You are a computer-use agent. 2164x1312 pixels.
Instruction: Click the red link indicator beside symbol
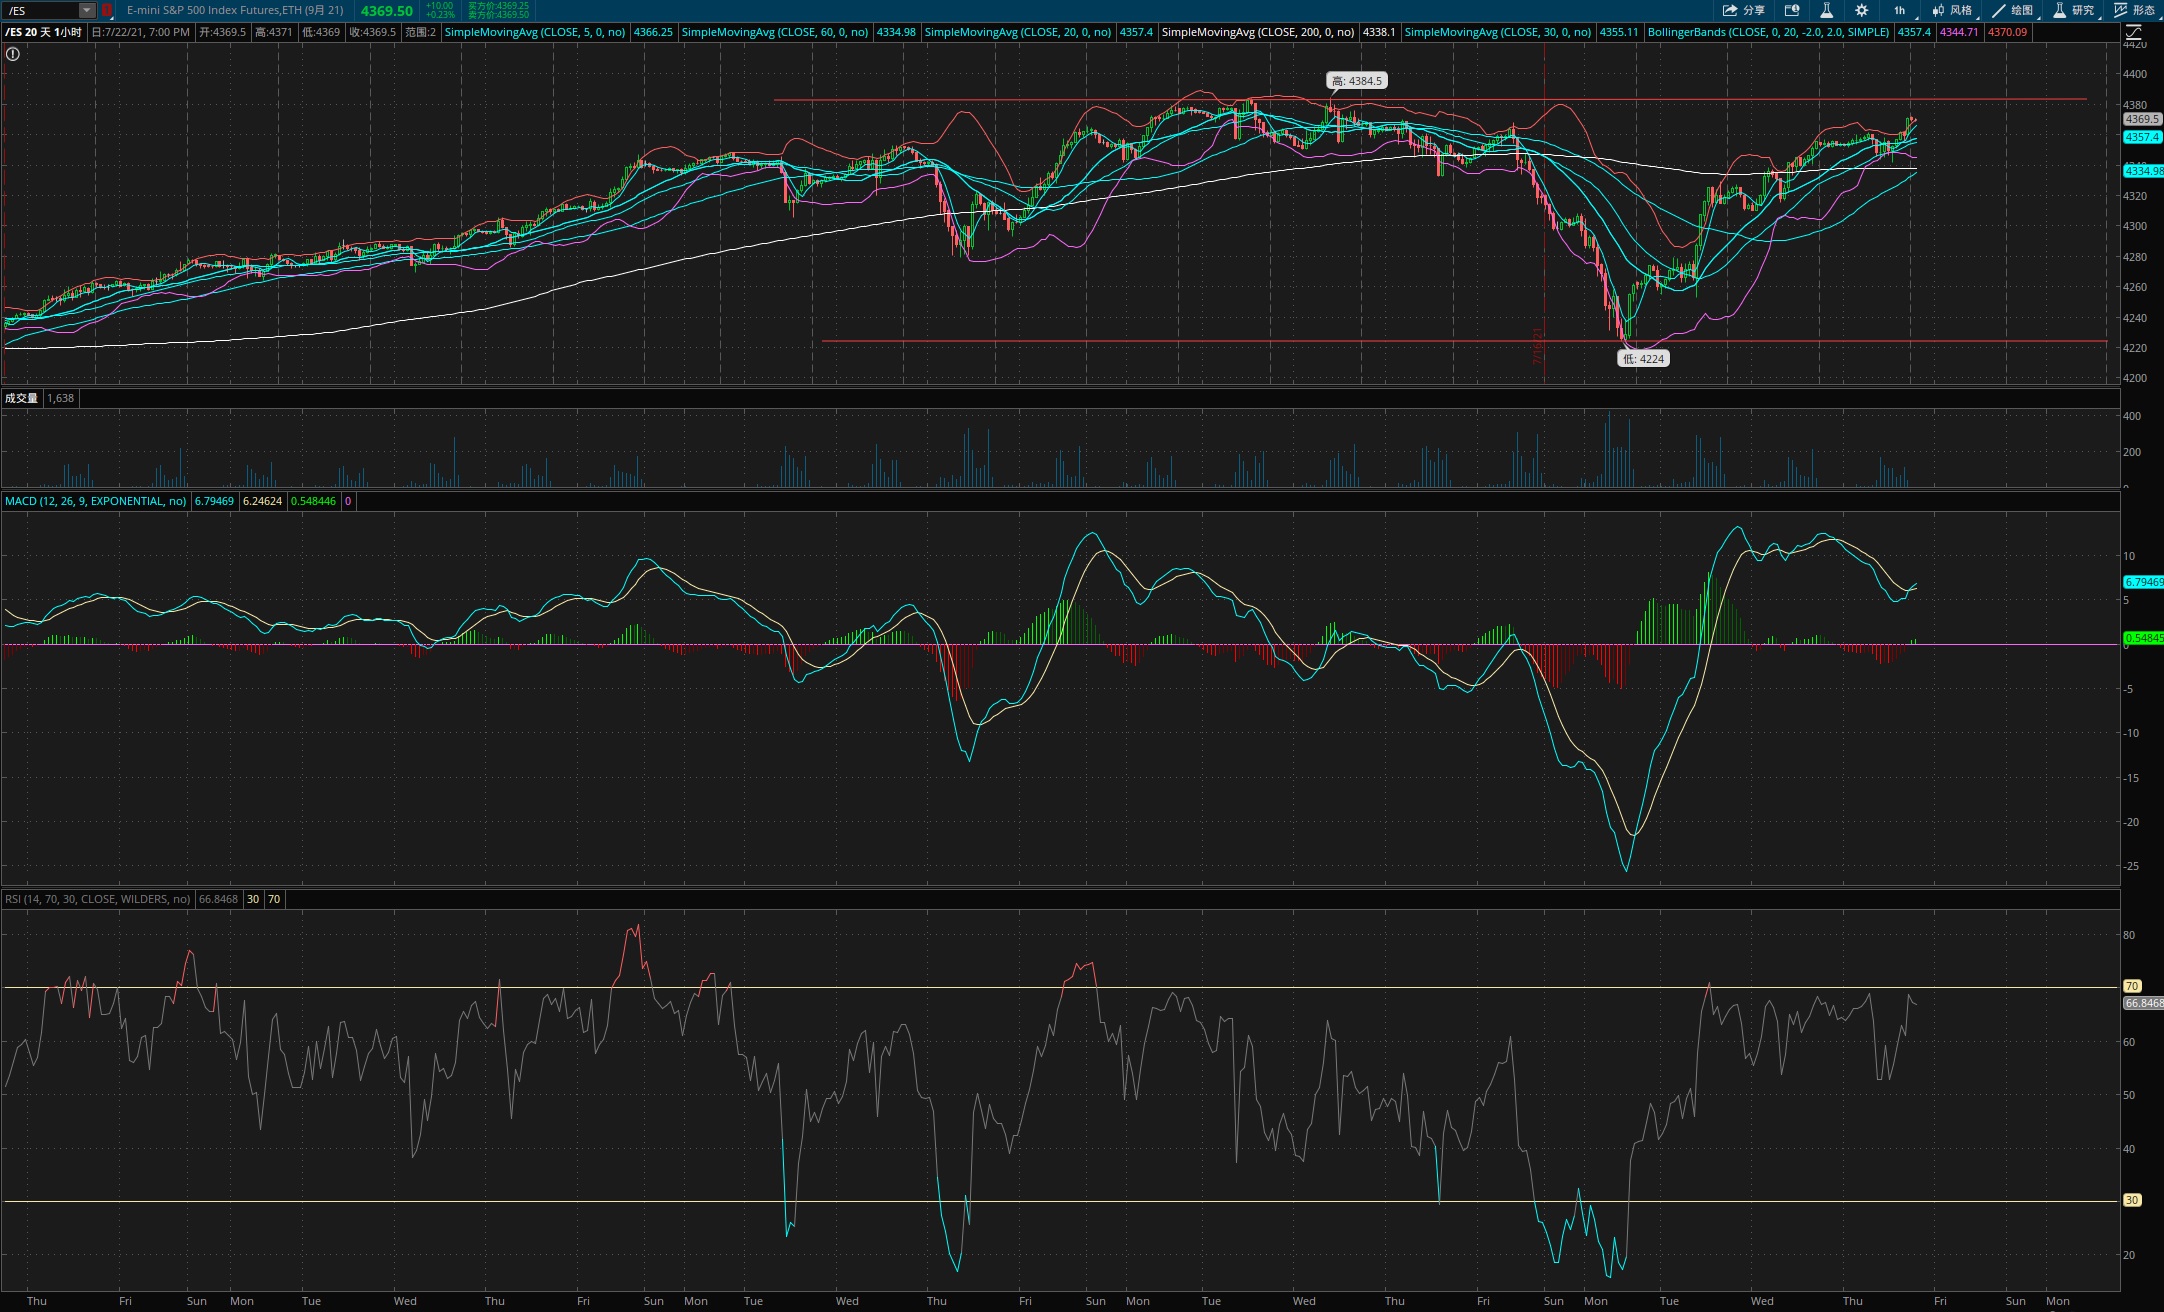tap(107, 10)
